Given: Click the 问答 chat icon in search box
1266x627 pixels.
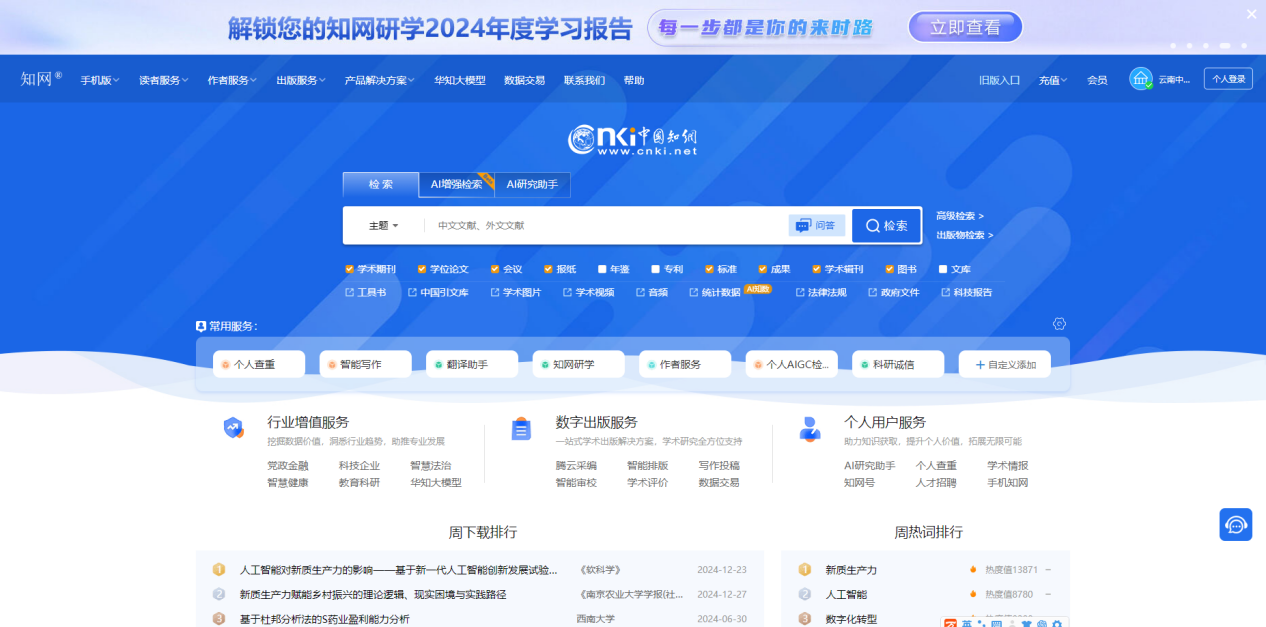Looking at the screenshot, I should click(x=803, y=226).
